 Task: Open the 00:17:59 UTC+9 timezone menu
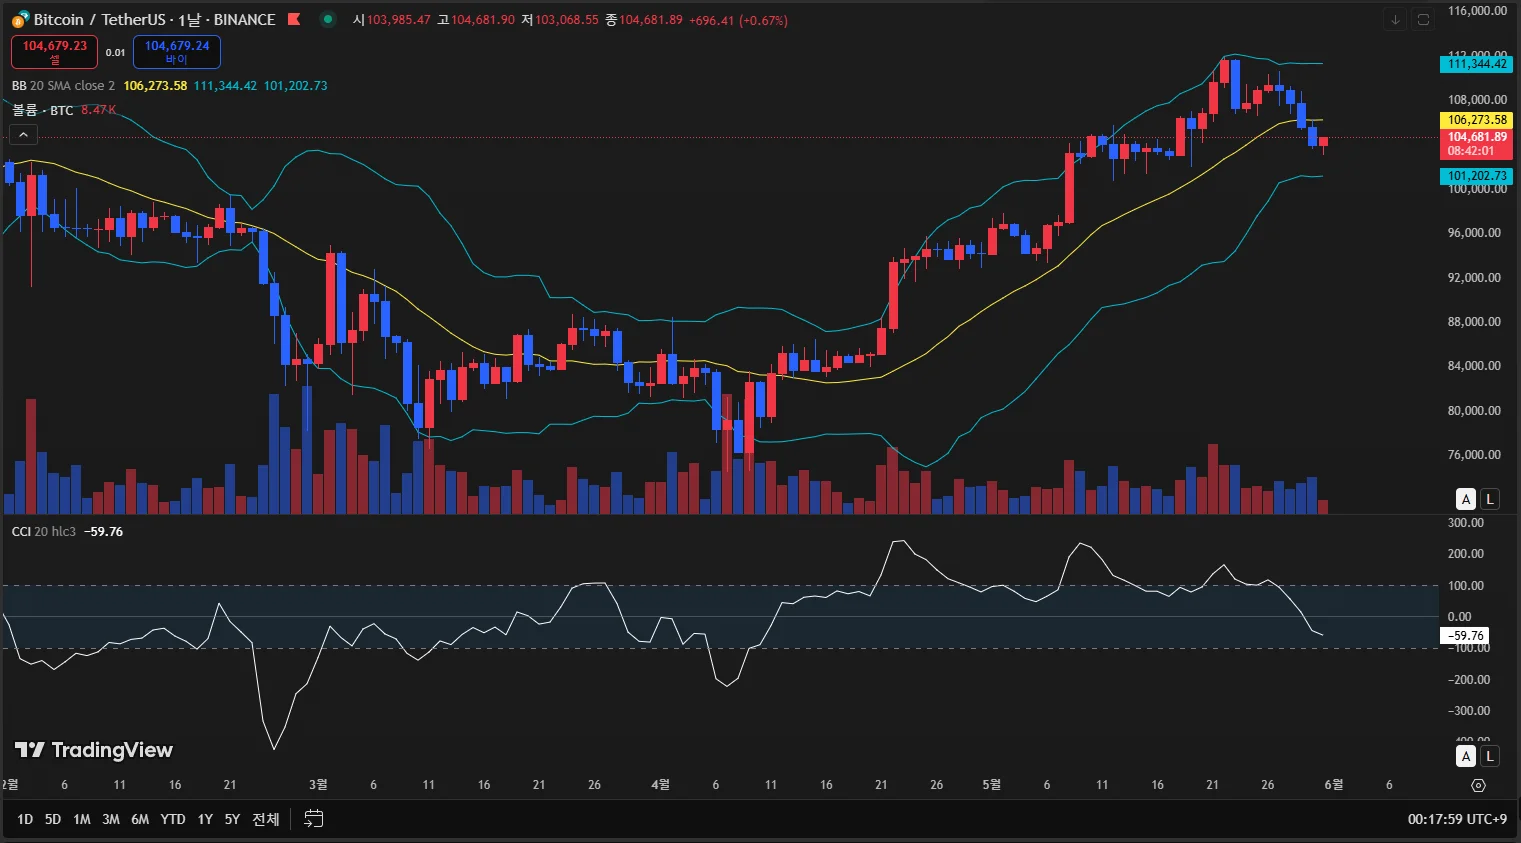1457,819
